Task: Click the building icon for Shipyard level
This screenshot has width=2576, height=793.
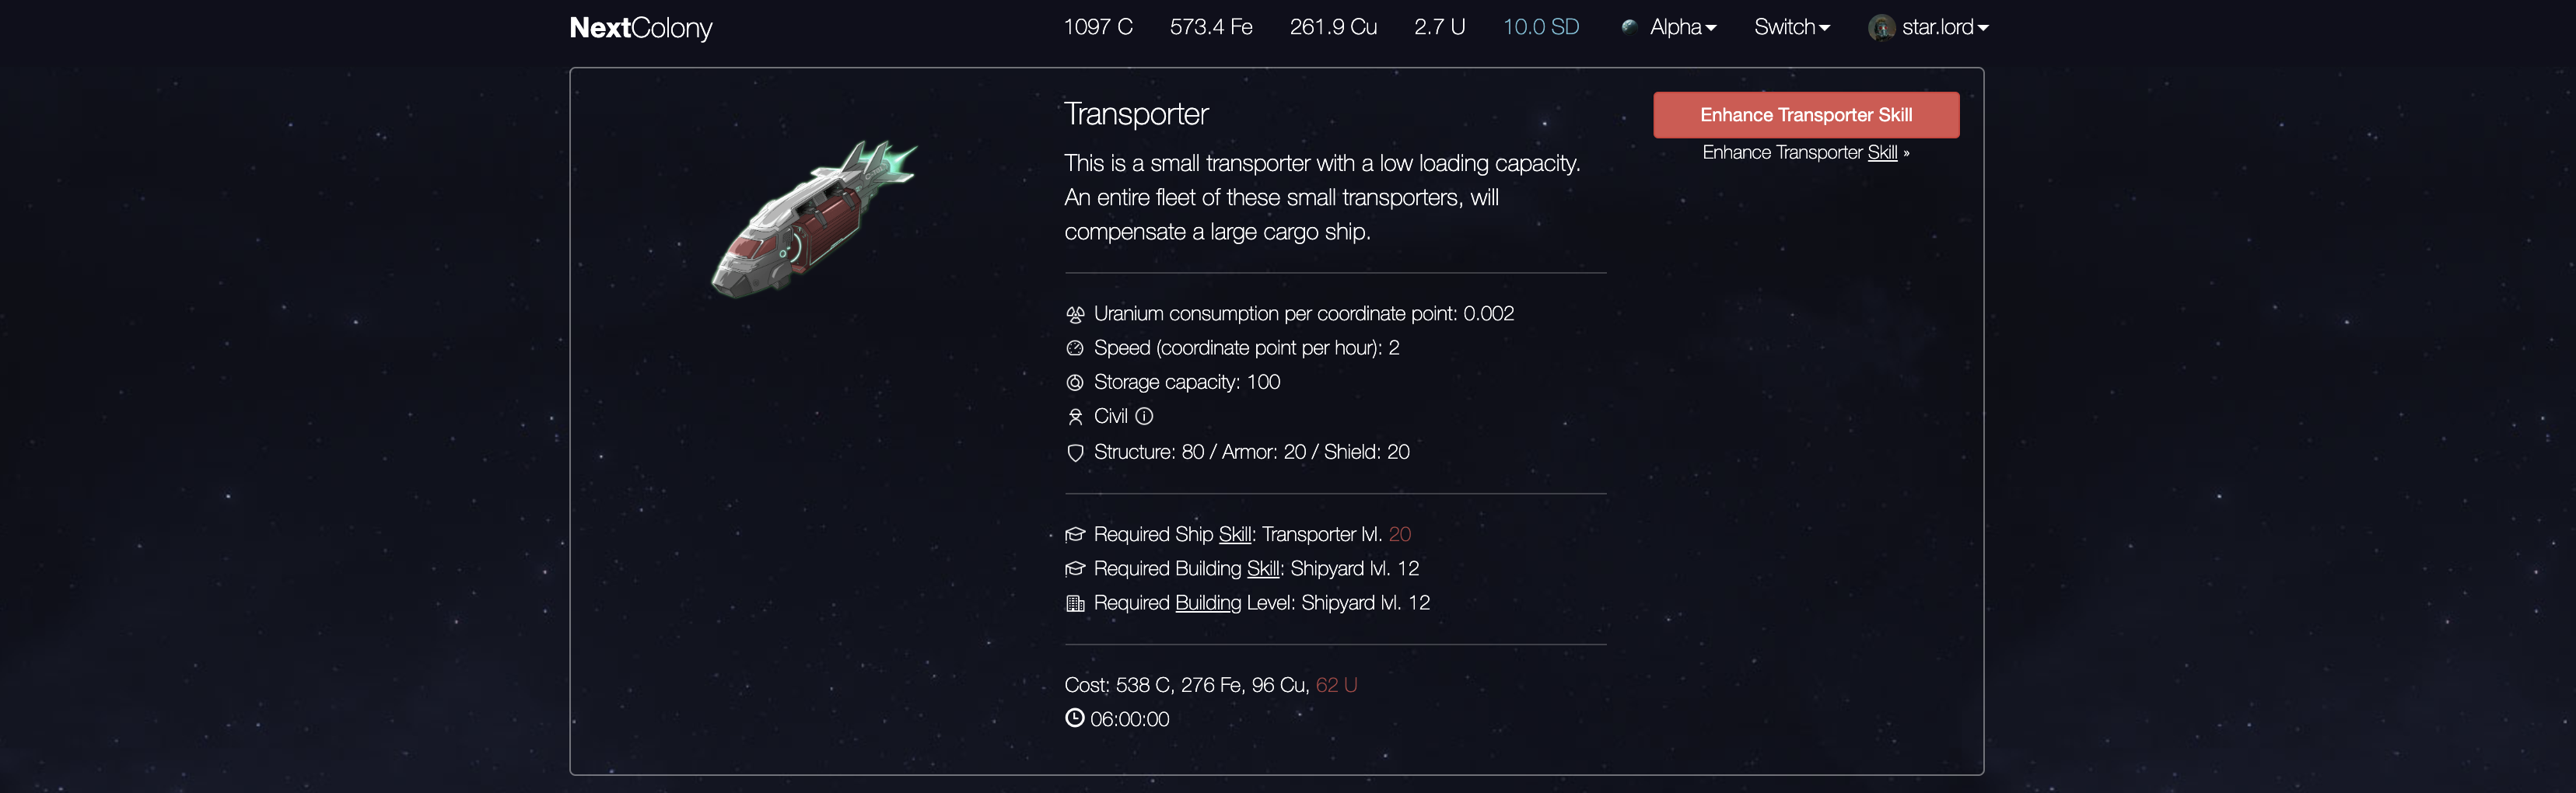Action: coord(1075,603)
